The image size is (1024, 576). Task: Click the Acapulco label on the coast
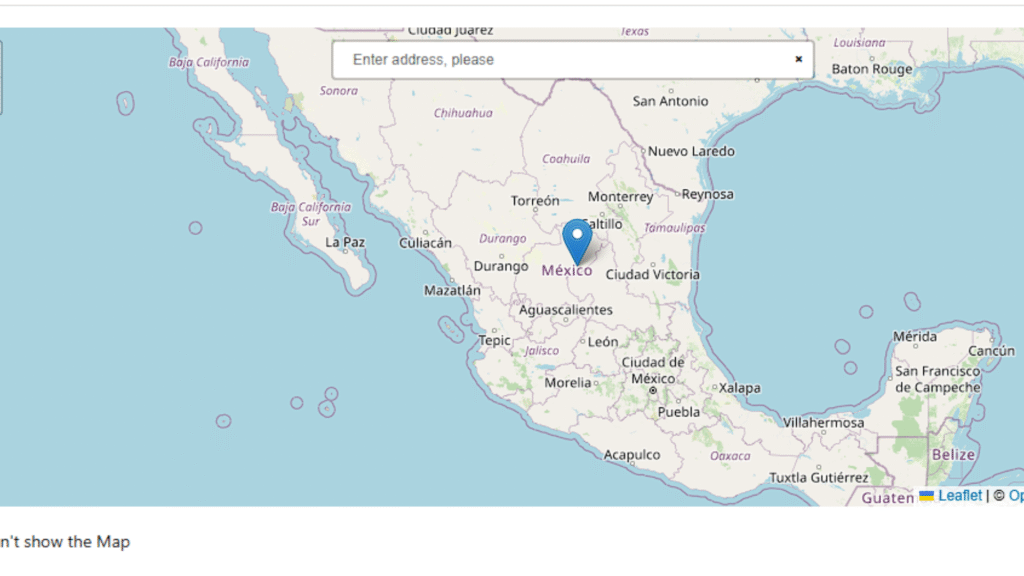pos(631,455)
